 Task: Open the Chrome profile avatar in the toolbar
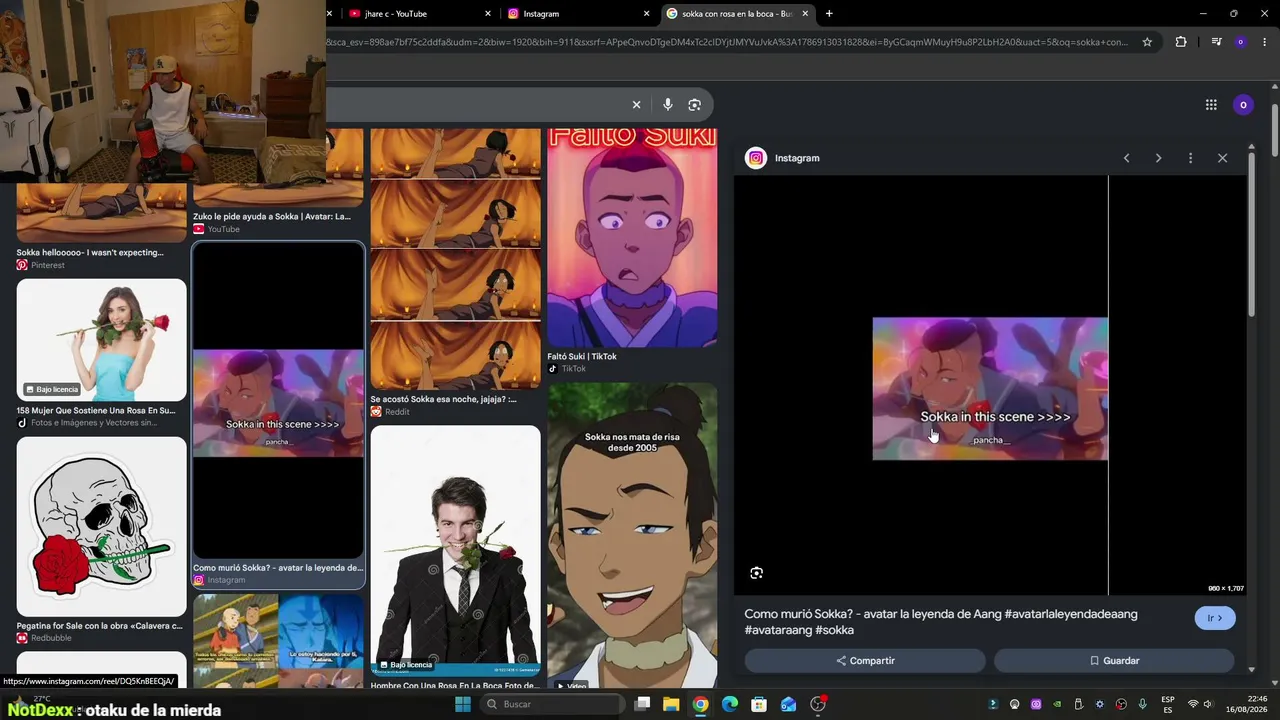[1240, 42]
